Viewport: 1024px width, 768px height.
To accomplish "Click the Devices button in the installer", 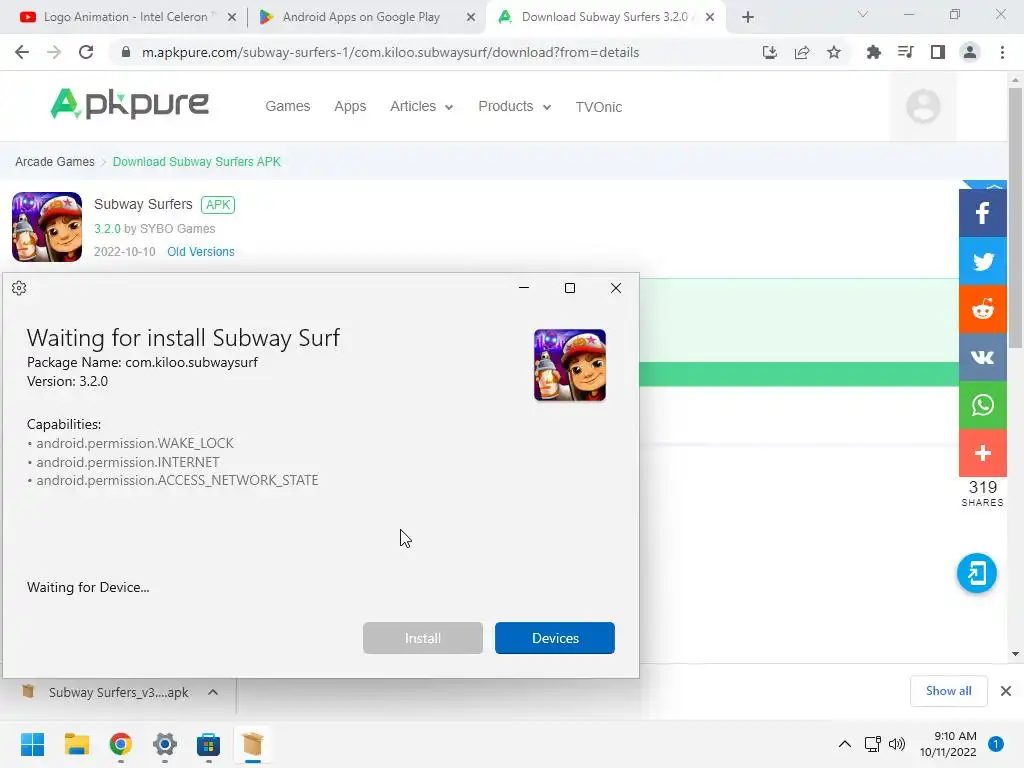I will tap(554, 638).
